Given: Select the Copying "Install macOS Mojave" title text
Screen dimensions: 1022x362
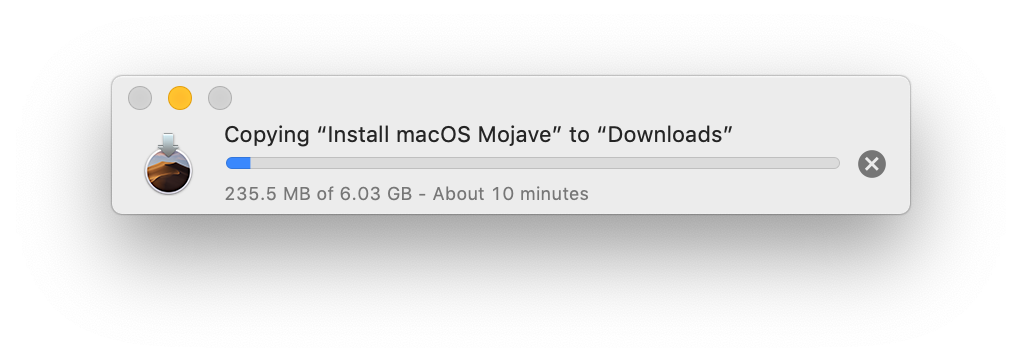Looking at the screenshot, I should tap(394, 135).
